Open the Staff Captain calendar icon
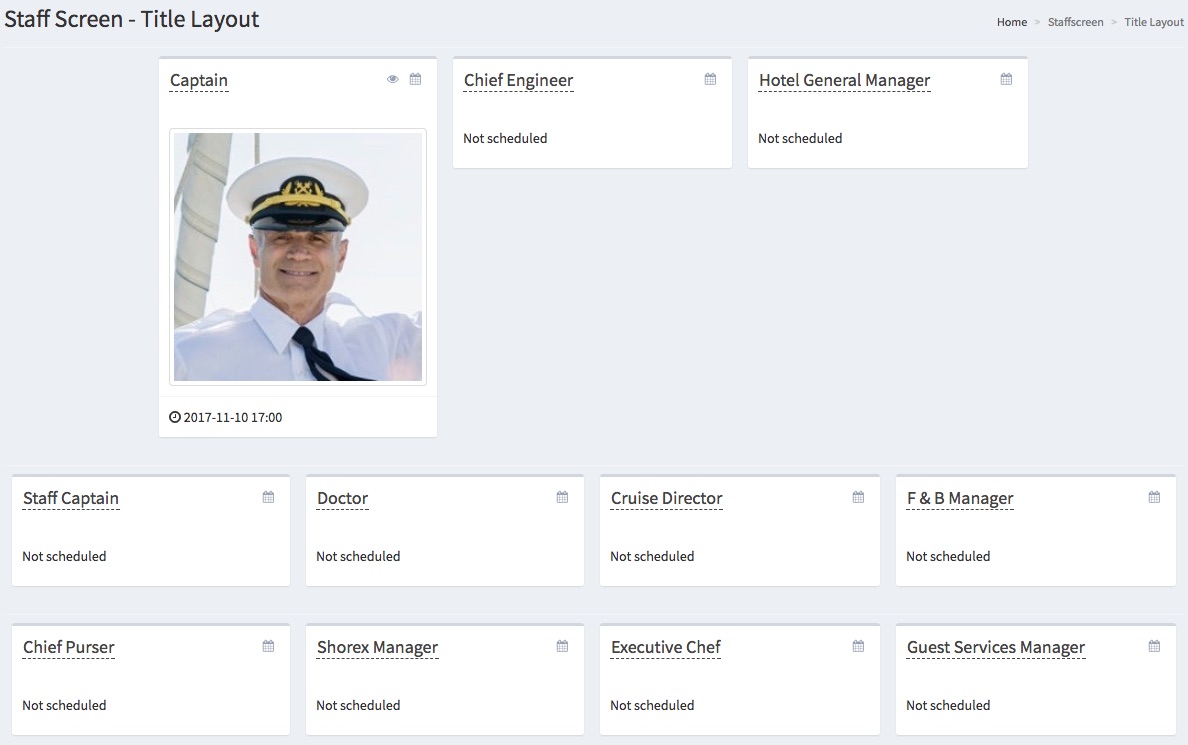 268,497
